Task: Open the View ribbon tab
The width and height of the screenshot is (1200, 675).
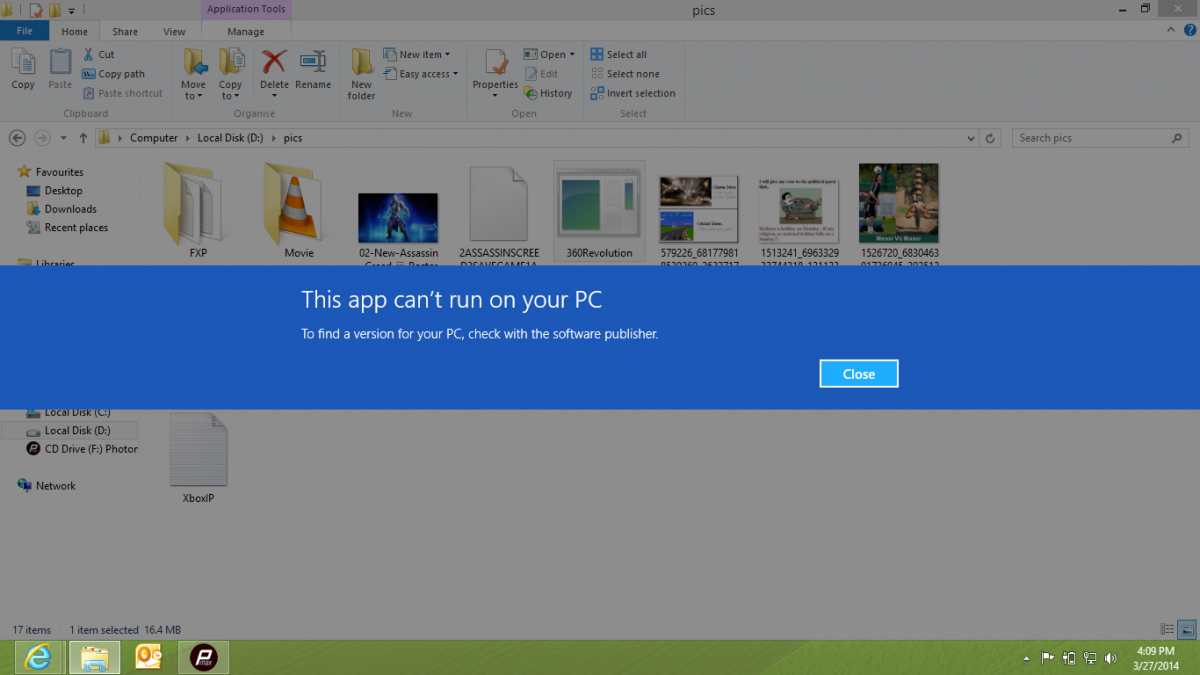Action: 174,32
